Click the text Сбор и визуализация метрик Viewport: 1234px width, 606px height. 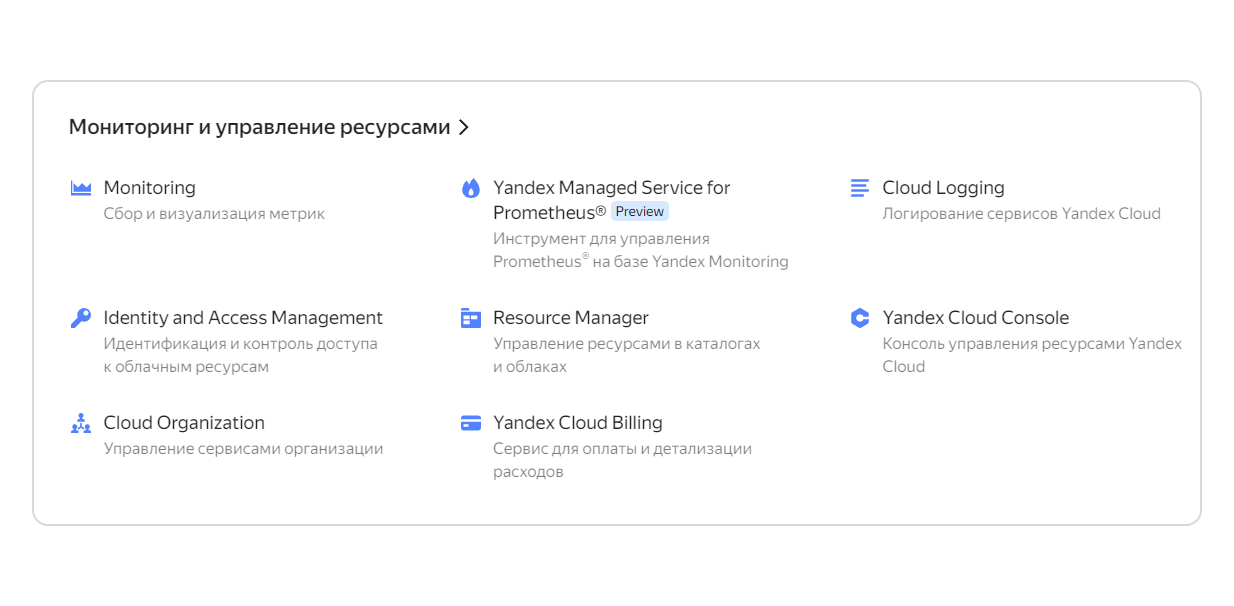pos(214,214)
